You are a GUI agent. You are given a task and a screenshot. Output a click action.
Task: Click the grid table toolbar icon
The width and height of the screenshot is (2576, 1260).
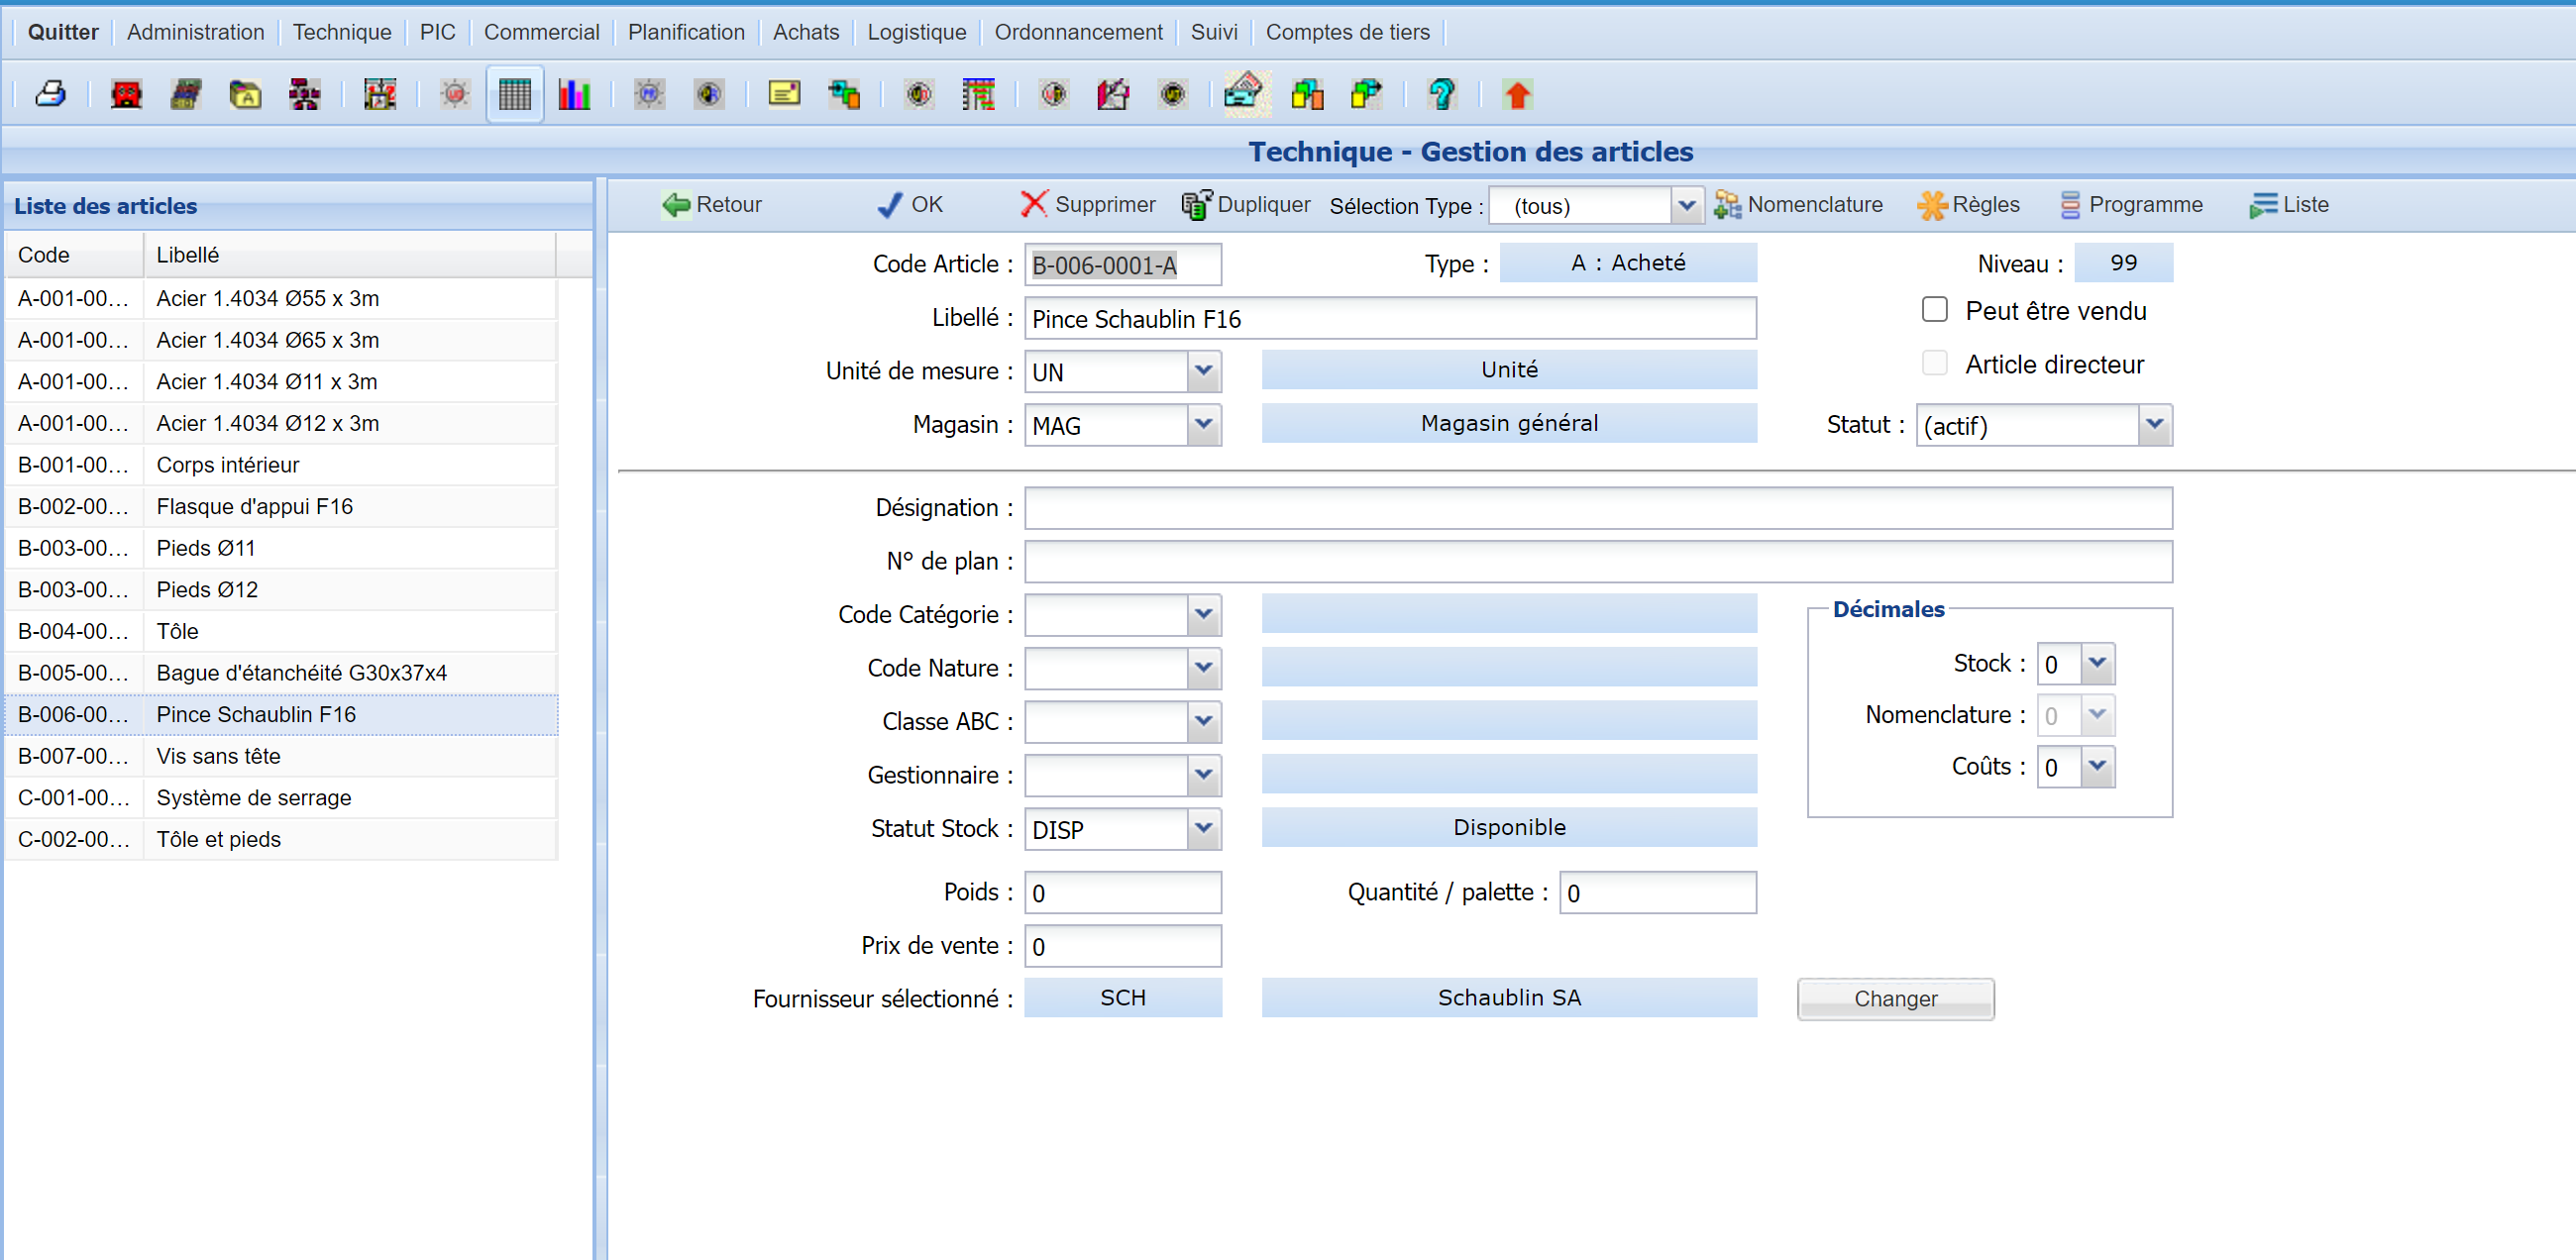[514, 94]
